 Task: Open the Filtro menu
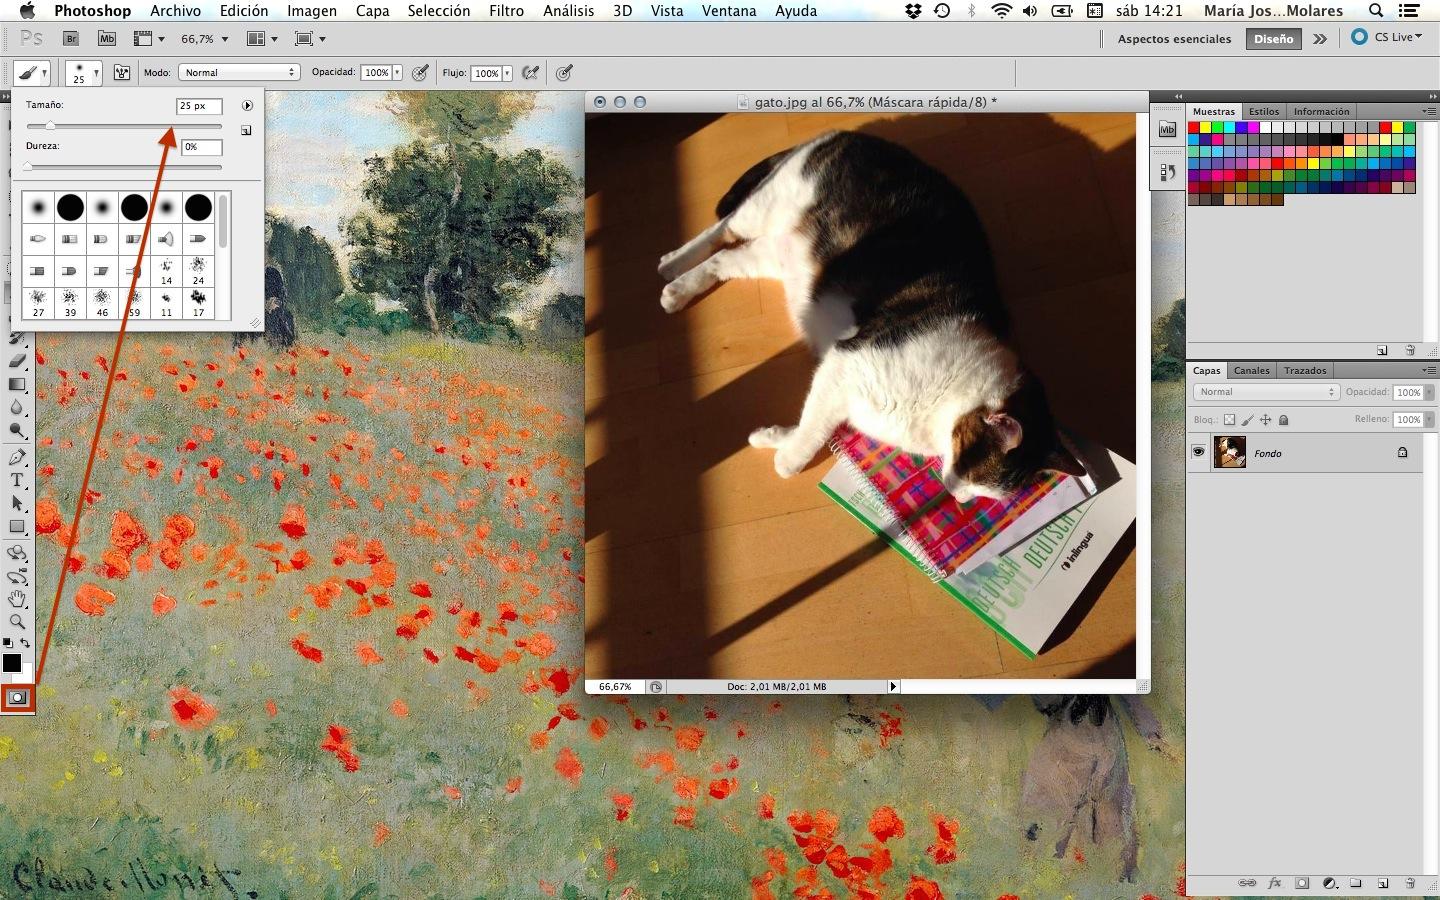pyautogui.click(x=506, y=11)
